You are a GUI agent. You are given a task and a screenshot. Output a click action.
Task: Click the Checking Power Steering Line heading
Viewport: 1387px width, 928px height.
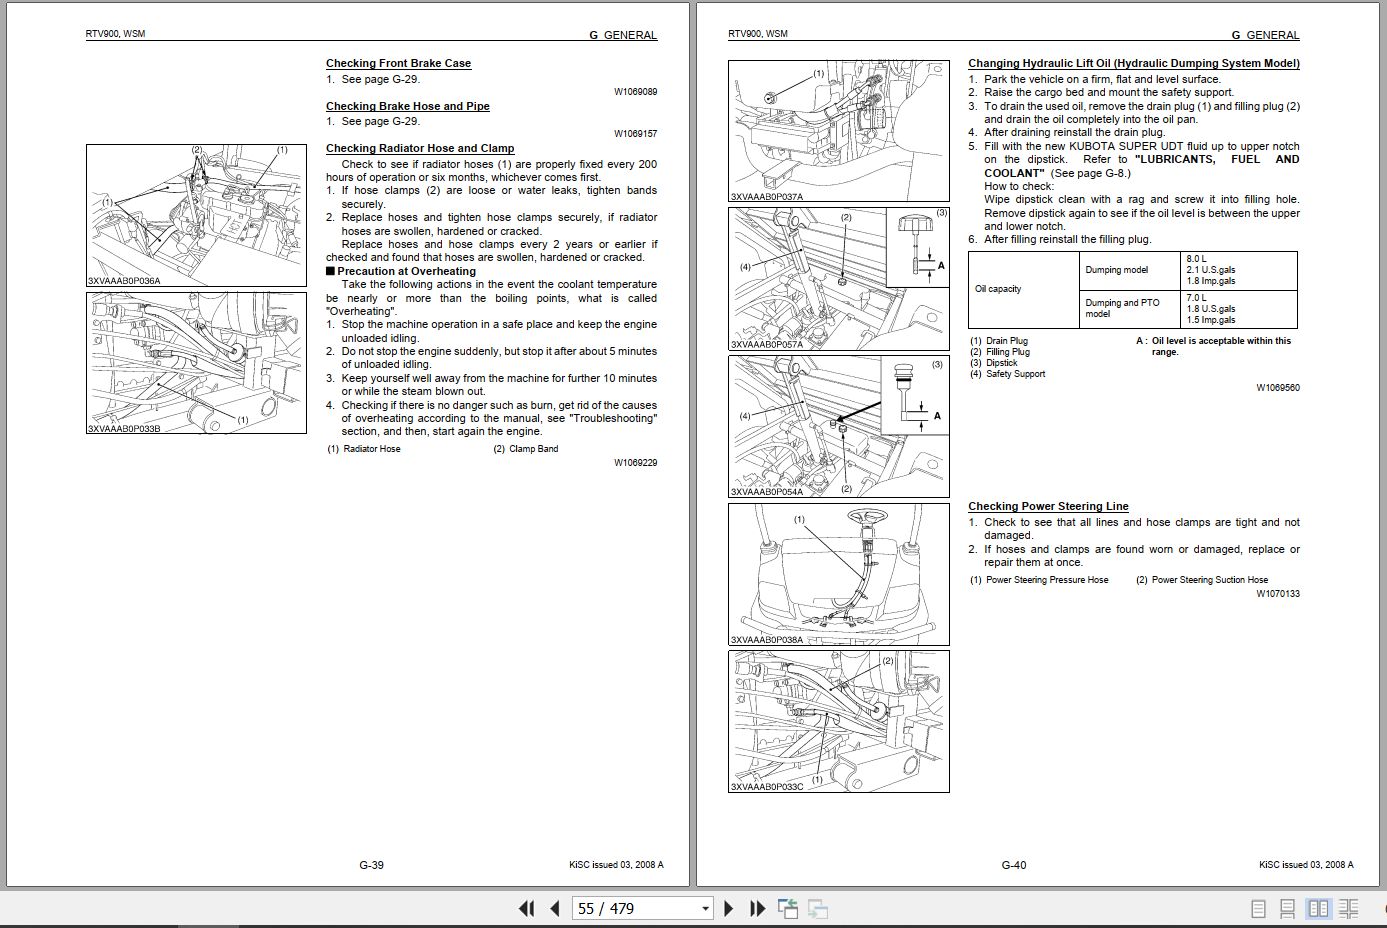pos(1048,506)
